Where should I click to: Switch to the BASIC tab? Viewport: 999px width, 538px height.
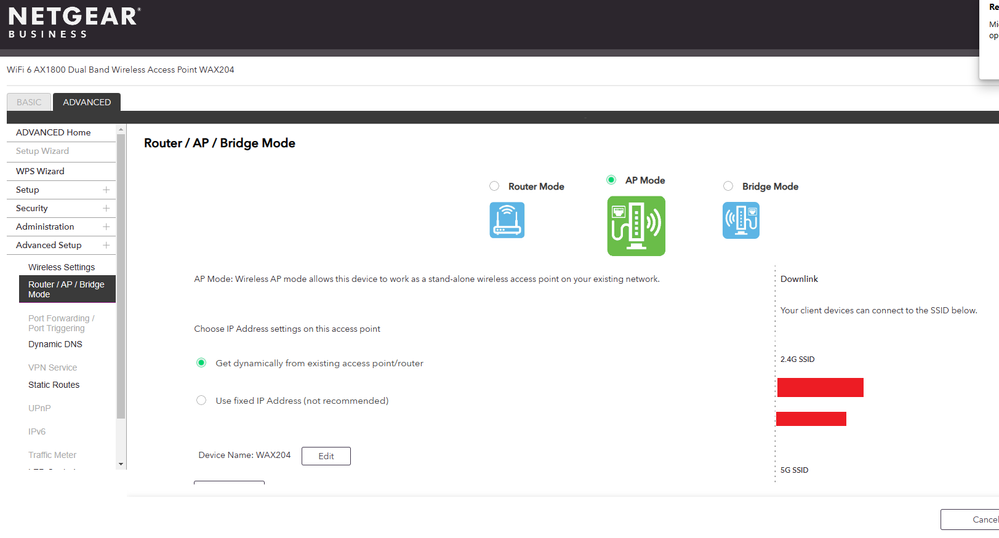tap(29, 102)
